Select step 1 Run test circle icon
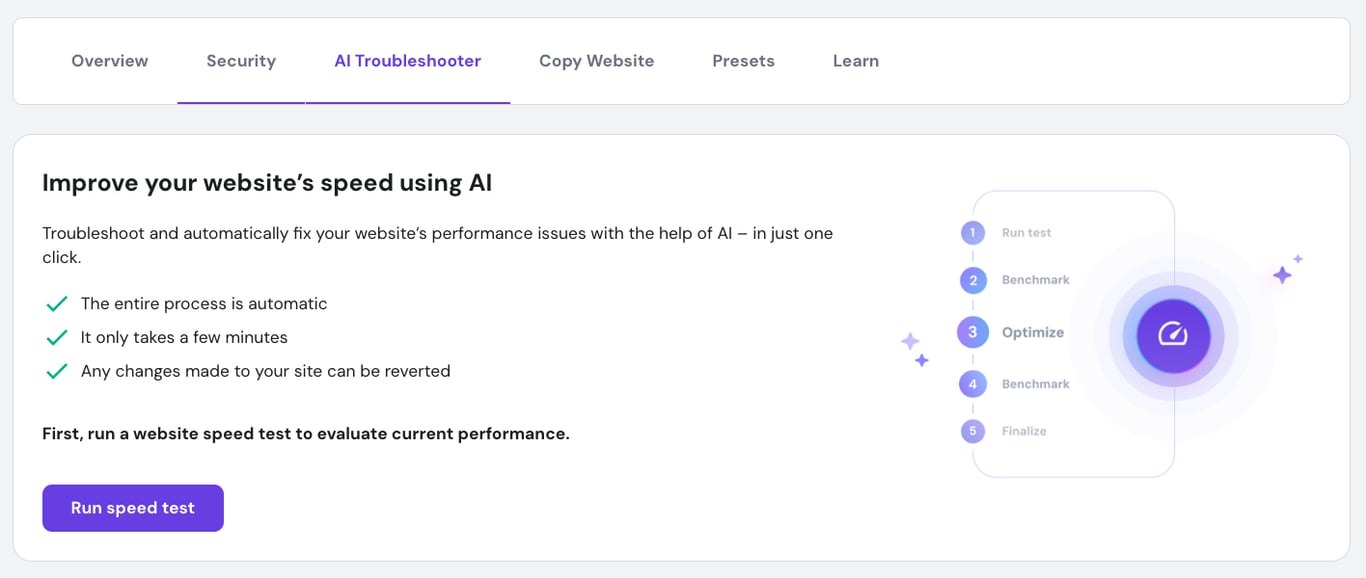Viewport: 1366px width, 578px height. point(972,232)
